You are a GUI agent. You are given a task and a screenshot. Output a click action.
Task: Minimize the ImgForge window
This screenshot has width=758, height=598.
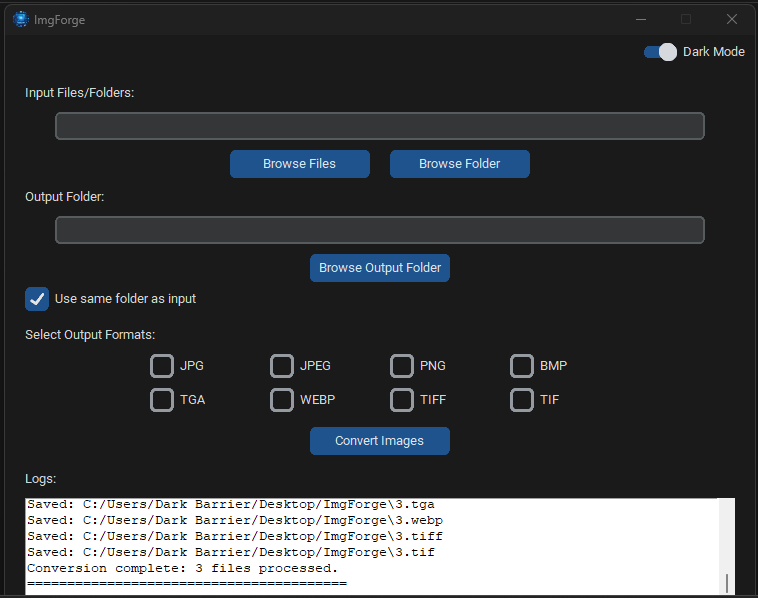pos(641,19)
